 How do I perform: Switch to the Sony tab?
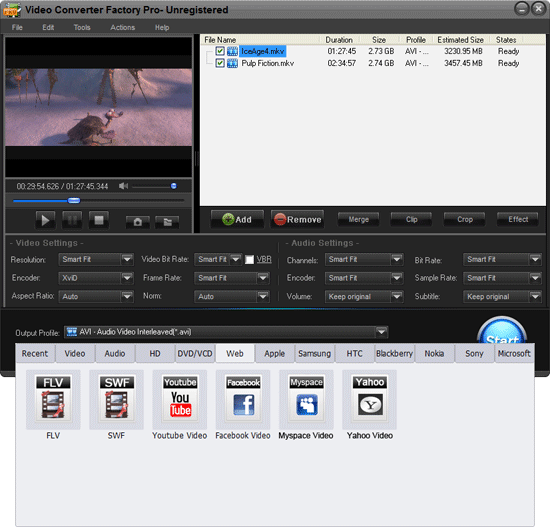tap(474, 353)
